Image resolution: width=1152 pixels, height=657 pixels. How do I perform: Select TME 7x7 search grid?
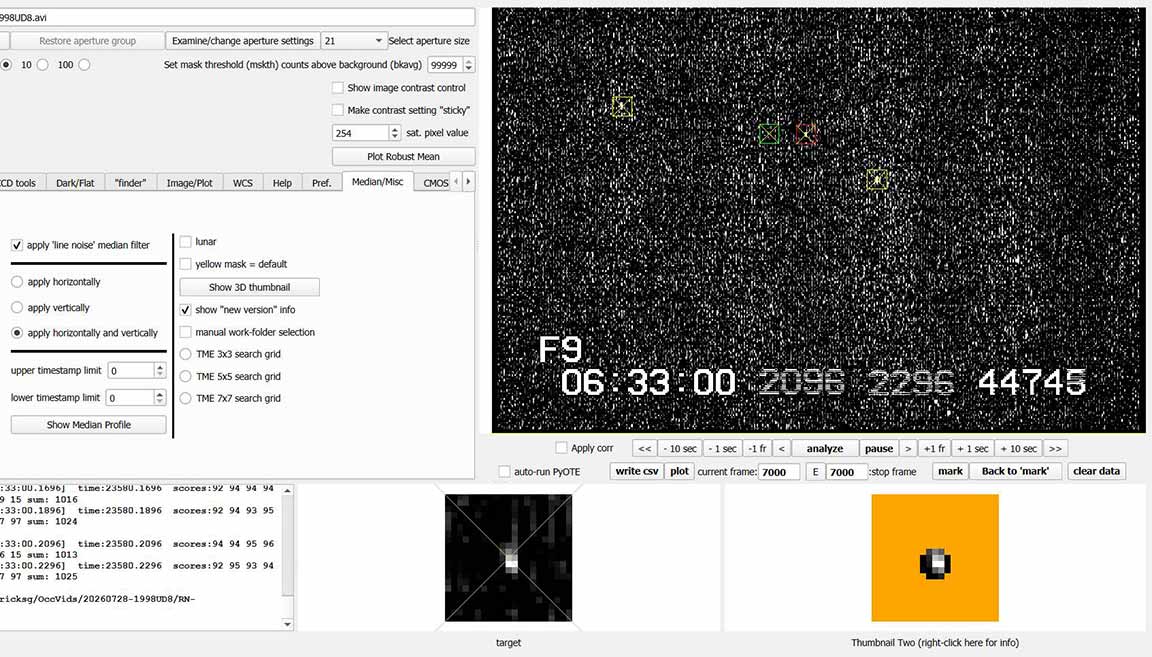[x=186, y=398]
